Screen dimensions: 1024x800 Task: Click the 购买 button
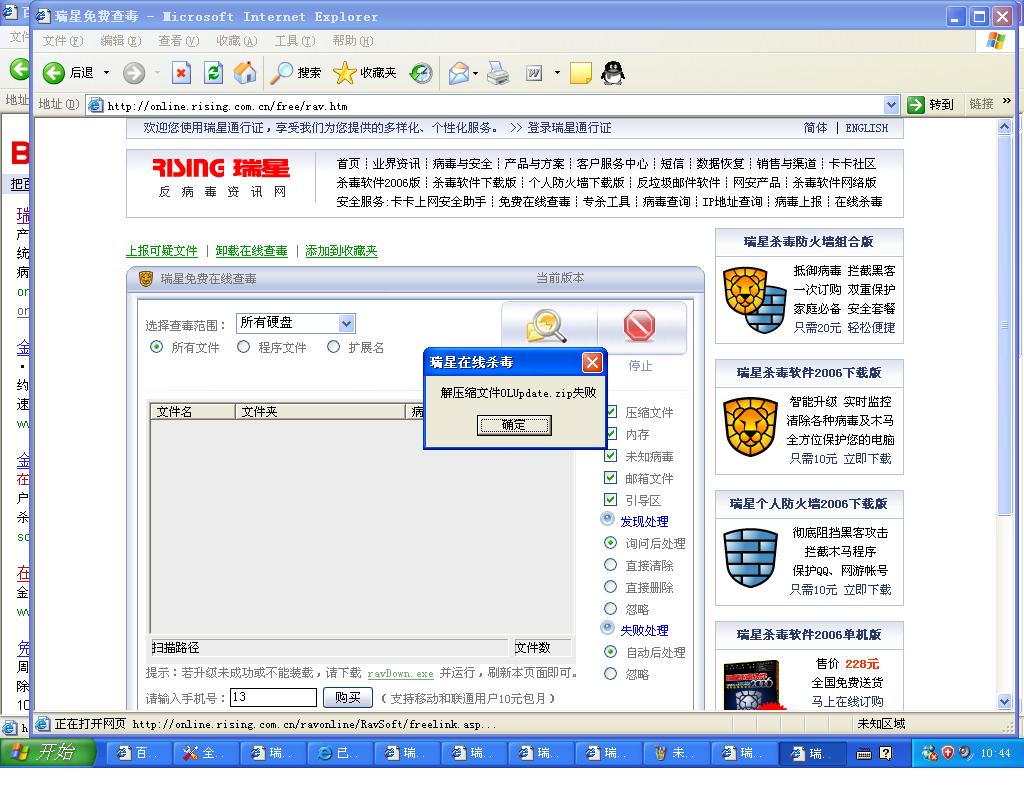click(348, 697)
